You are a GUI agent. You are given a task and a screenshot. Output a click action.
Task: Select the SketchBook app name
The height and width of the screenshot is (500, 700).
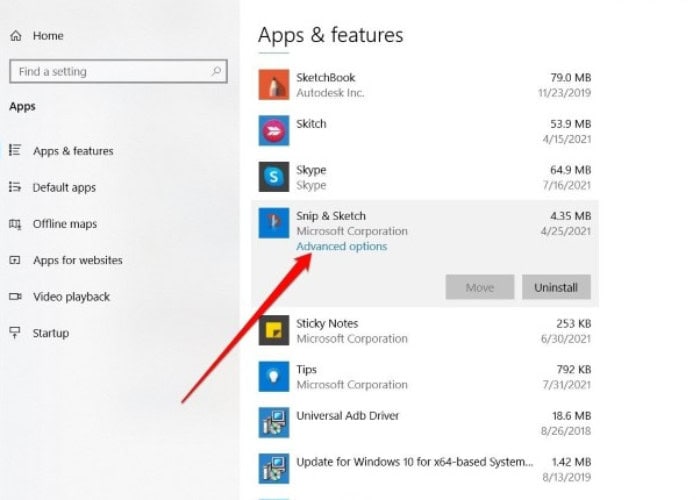click(325, 77)
